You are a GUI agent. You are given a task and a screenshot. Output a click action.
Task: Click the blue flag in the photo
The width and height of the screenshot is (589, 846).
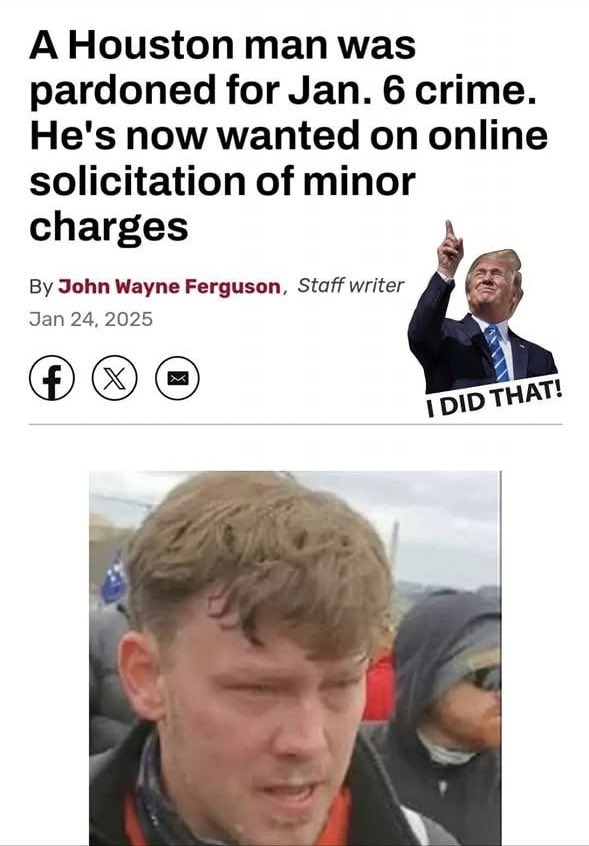(114, 580)
